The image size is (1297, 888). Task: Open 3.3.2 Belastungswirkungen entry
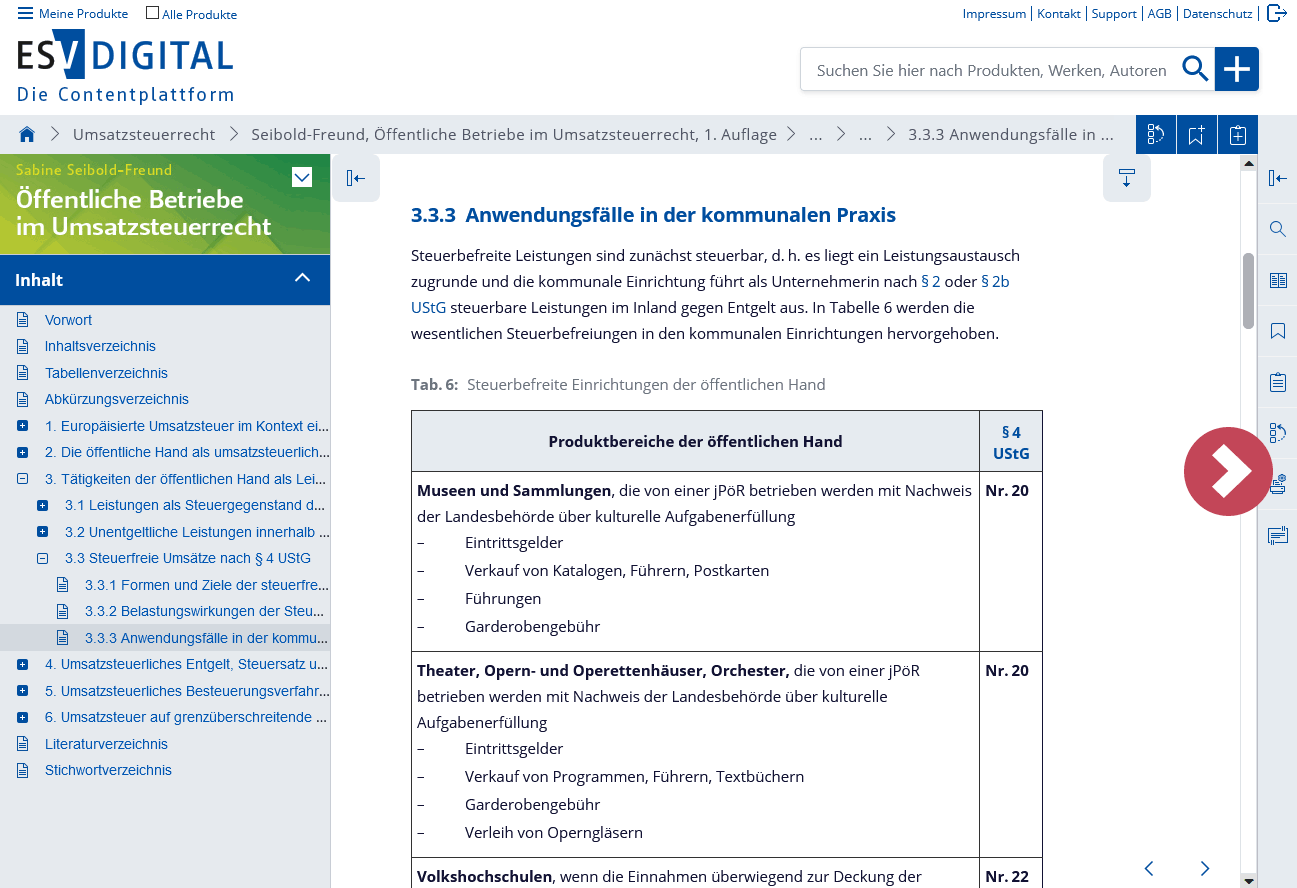(204, 611)
